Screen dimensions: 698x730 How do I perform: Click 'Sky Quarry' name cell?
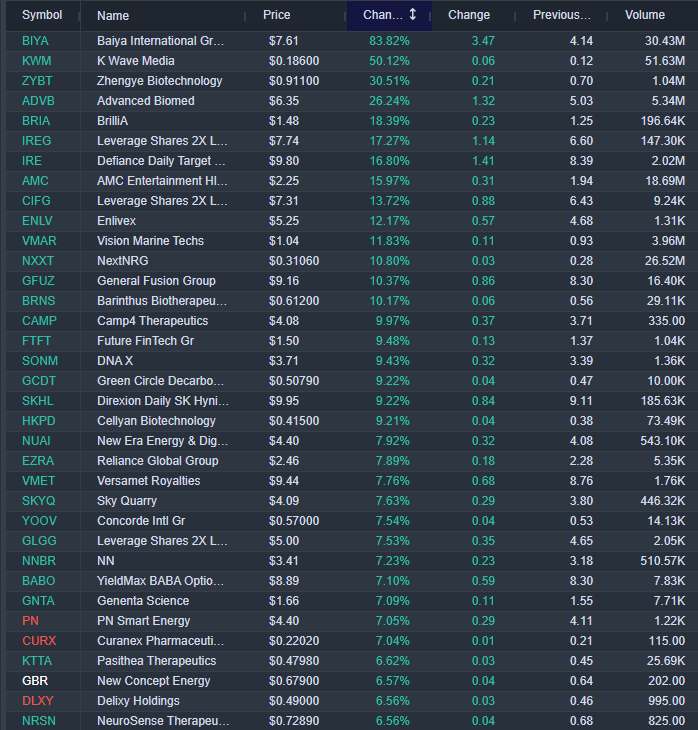pos(127,501)
